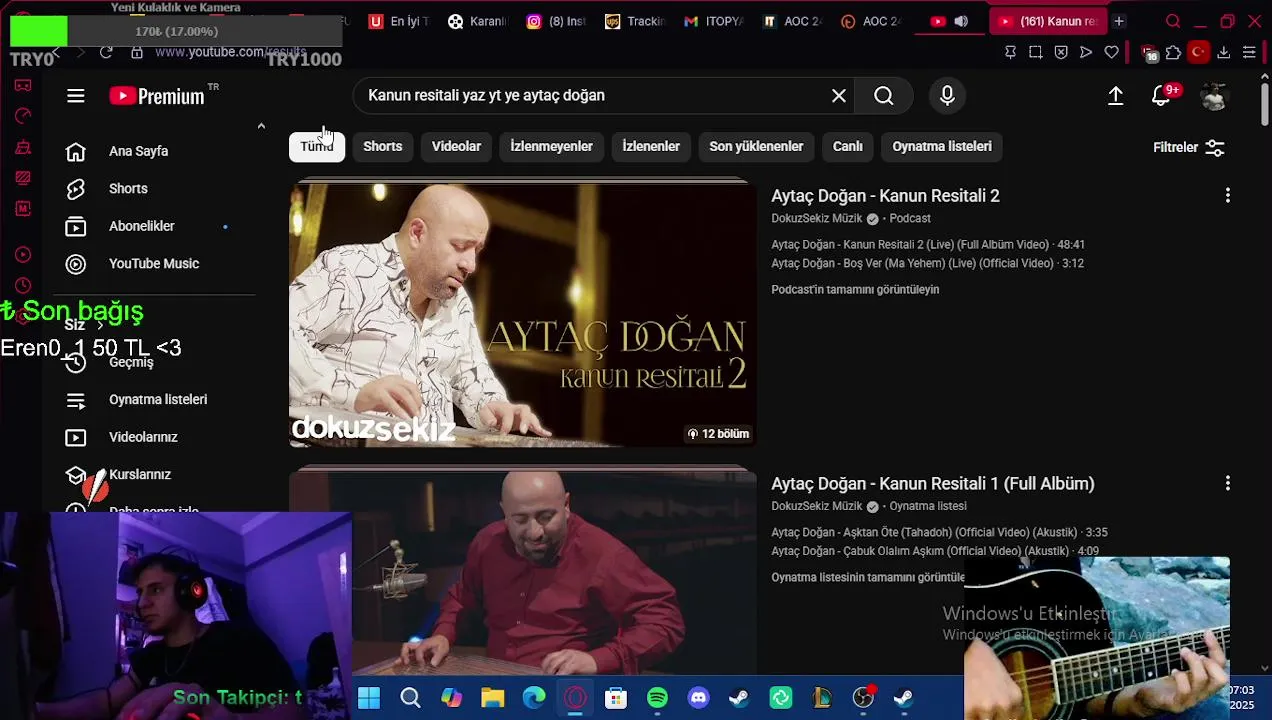1272x720 pixels.
Task: Play Kanun Resitali 2 (Live) Full Albüm Video
Action: coord(928,245)
